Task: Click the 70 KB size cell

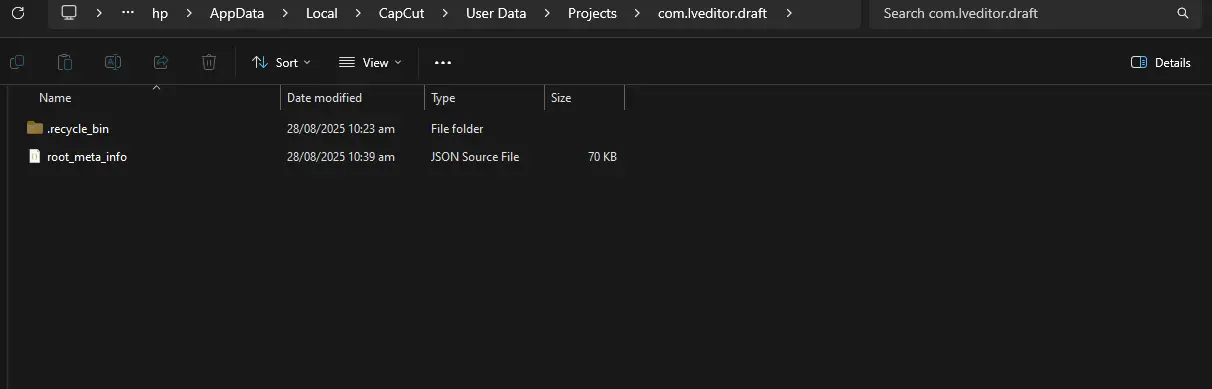Action: coord(602,156)
